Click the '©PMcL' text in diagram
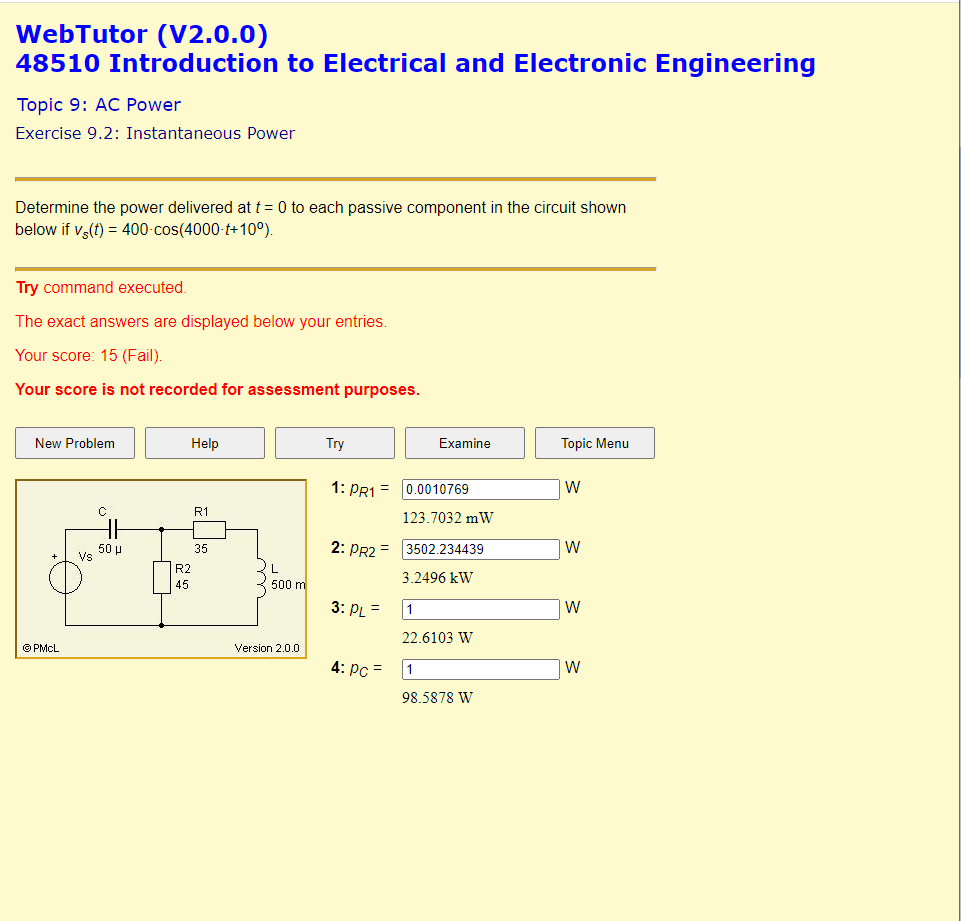Screen dimensions: 961x921 [x=41, y=648]
